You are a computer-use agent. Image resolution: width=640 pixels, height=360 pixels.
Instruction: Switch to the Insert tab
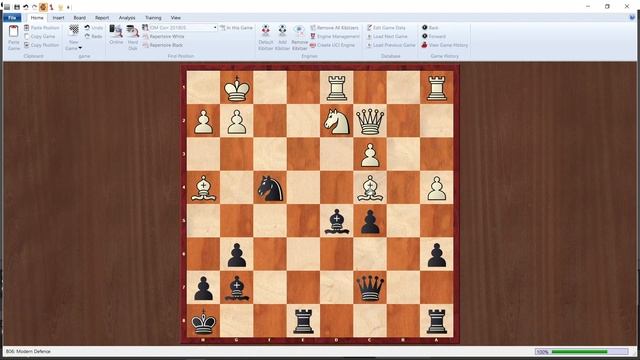click(58, 18)
